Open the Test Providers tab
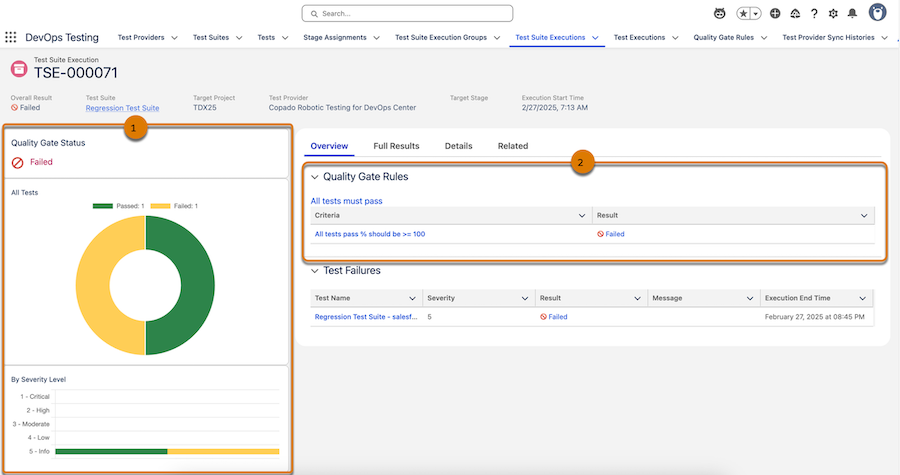 pos(141,37)
